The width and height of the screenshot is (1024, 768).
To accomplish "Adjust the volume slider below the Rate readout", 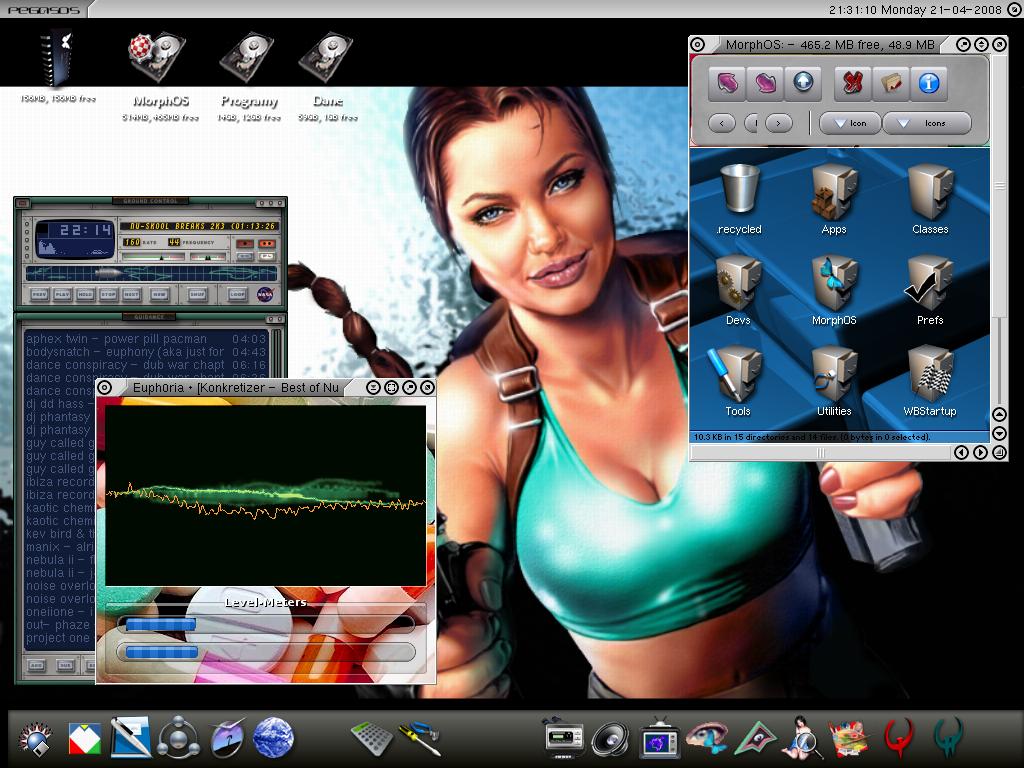I will [153, 257].
